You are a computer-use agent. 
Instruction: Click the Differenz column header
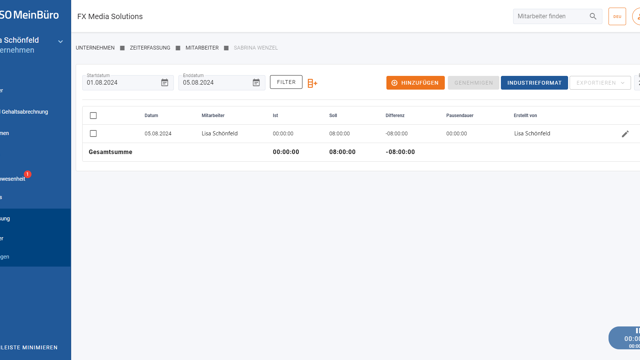point(395,116)
